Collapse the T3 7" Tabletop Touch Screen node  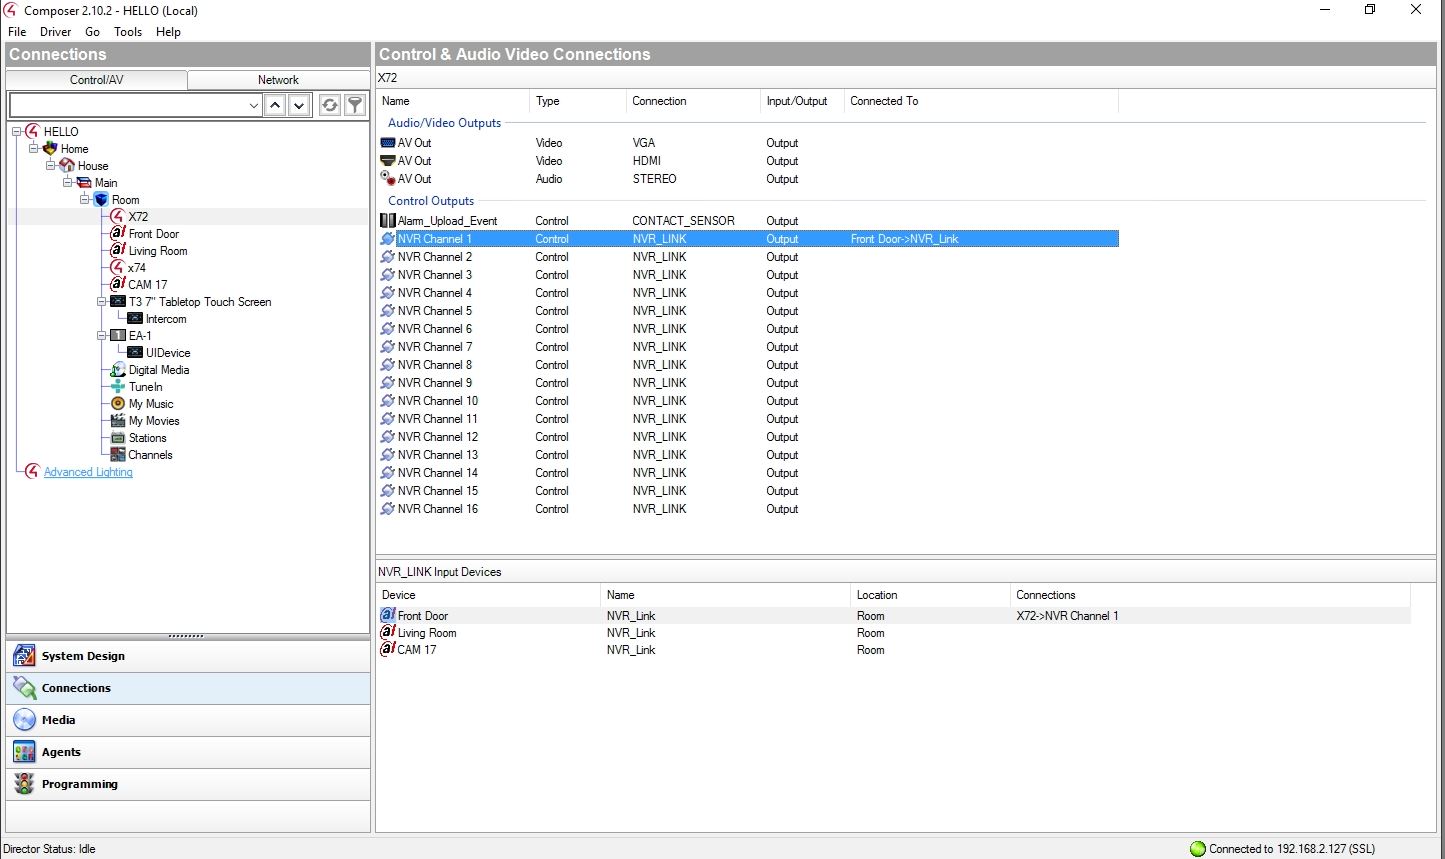point(102,302)
